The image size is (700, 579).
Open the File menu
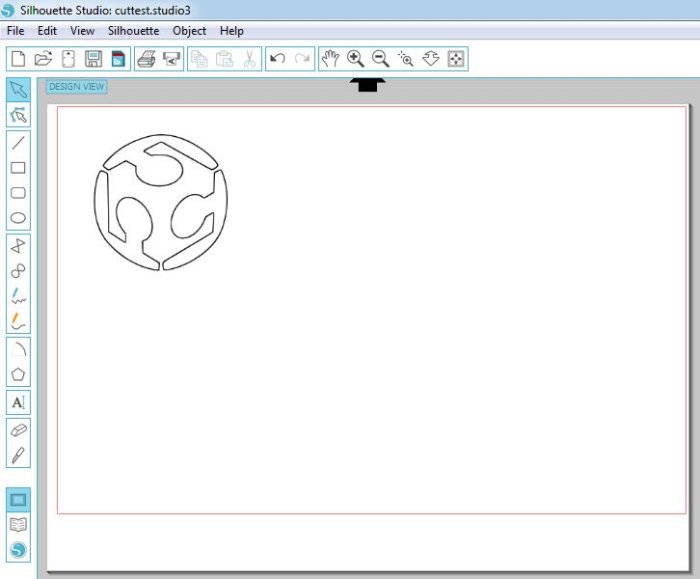pos(16,31)
